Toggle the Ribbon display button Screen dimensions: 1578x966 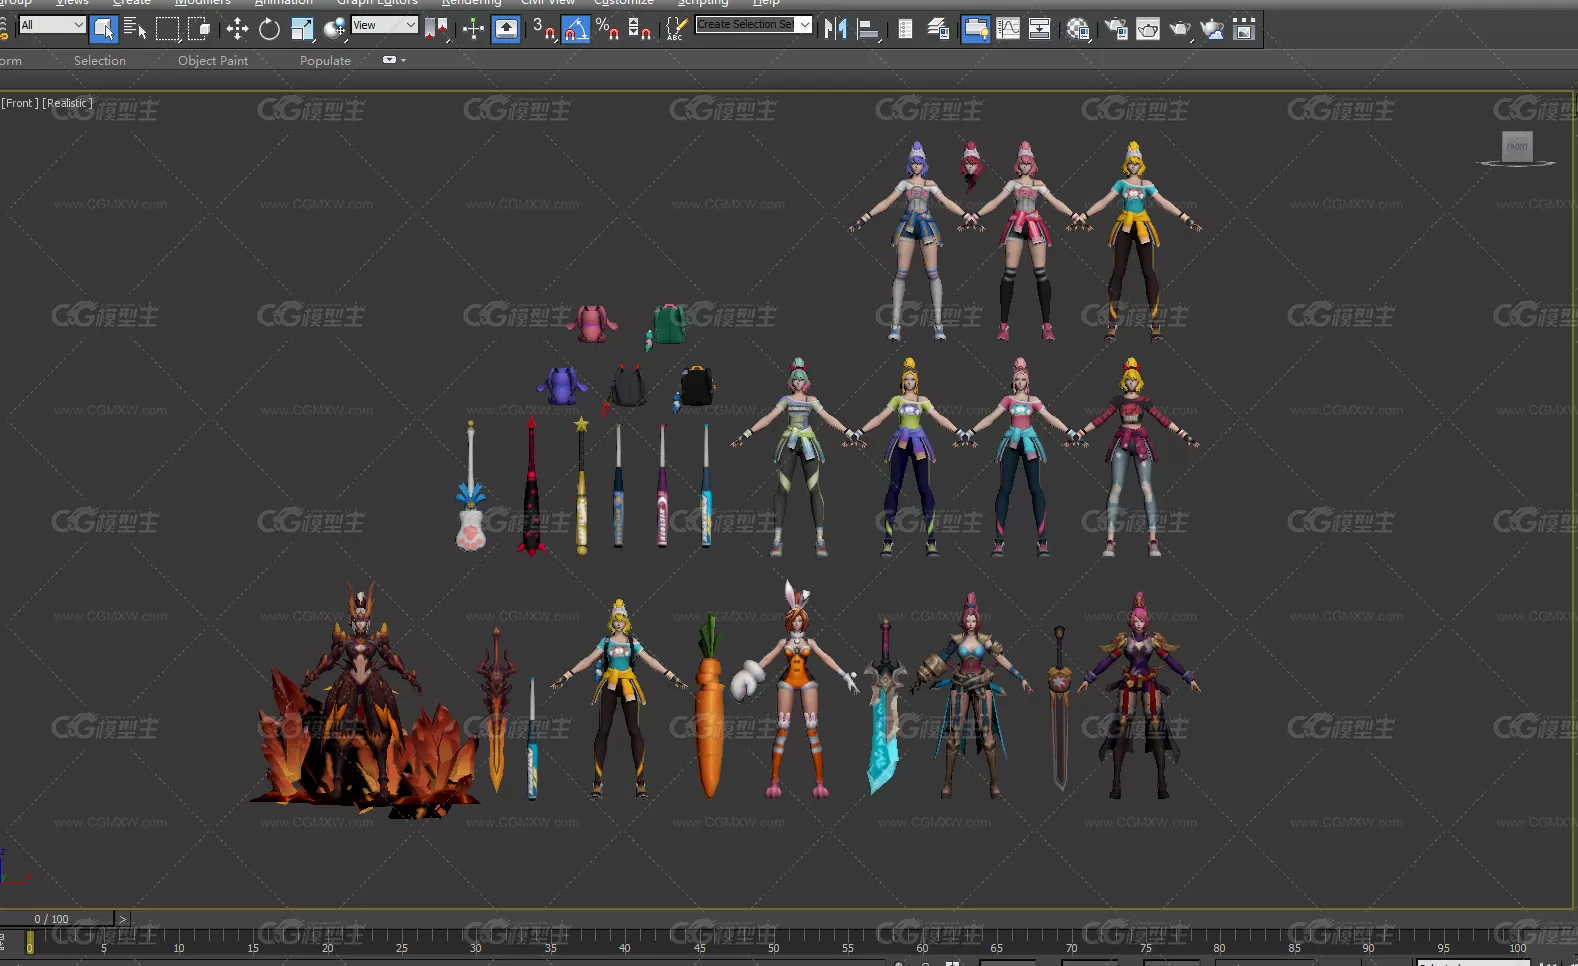coord(975,29)
